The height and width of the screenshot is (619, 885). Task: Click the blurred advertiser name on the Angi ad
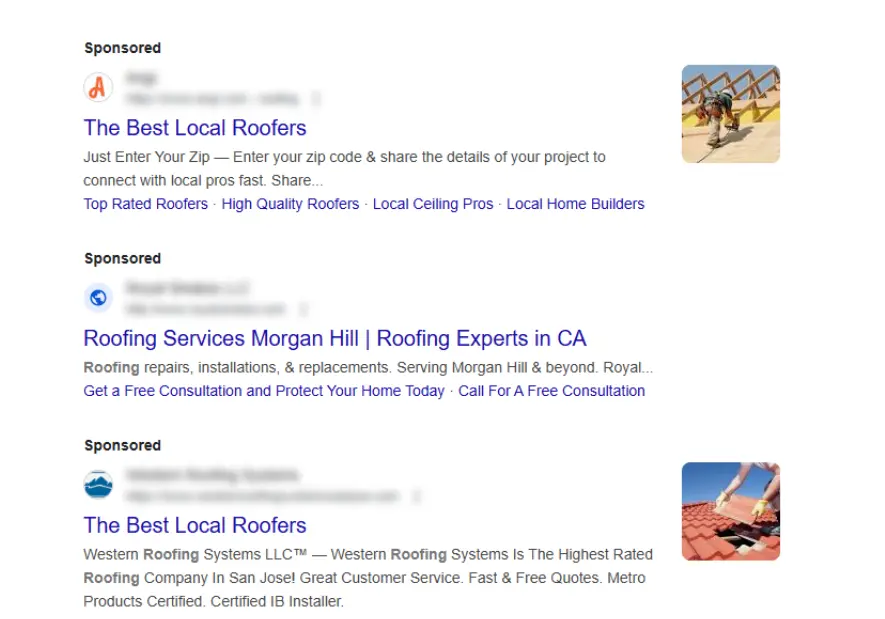142,78
